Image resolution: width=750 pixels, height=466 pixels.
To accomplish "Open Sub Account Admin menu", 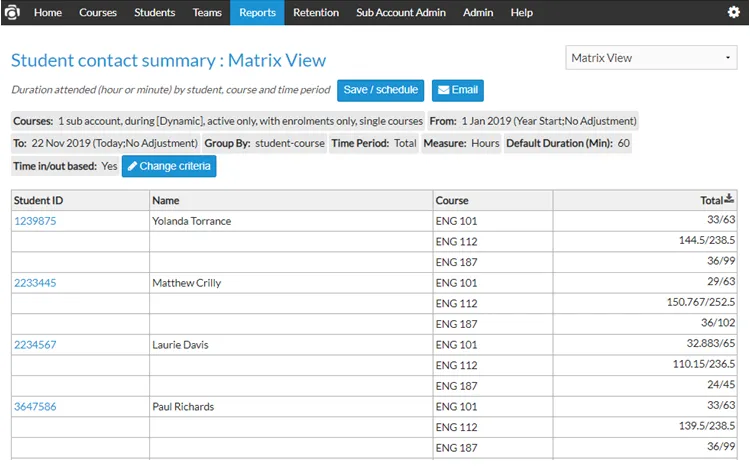I will [x=401, y=12].
